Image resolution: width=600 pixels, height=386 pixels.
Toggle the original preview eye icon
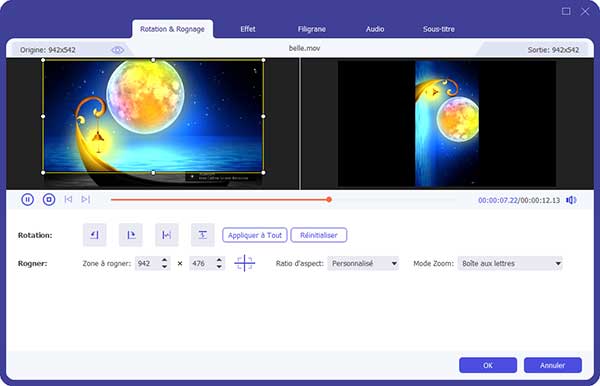(117, 50)
